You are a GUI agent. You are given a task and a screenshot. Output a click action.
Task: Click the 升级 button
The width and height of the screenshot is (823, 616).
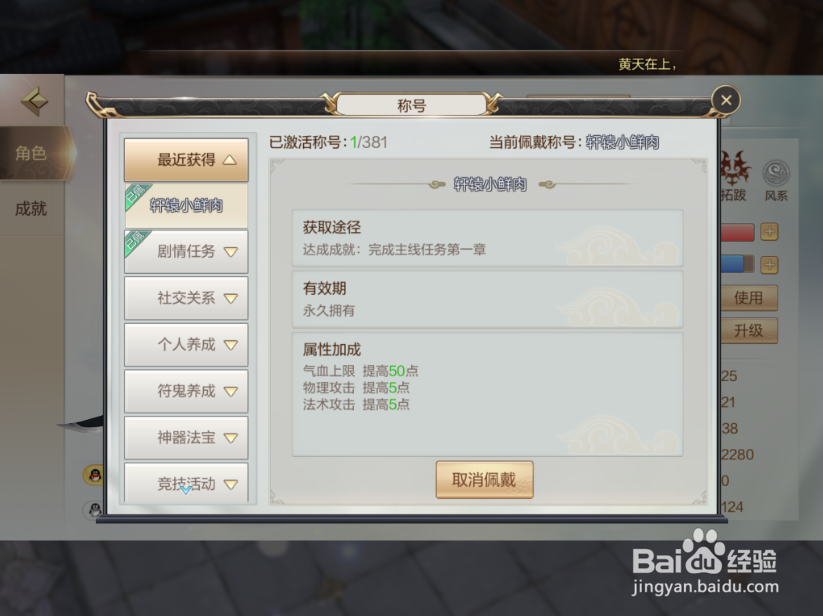click(x=748, y=331)
